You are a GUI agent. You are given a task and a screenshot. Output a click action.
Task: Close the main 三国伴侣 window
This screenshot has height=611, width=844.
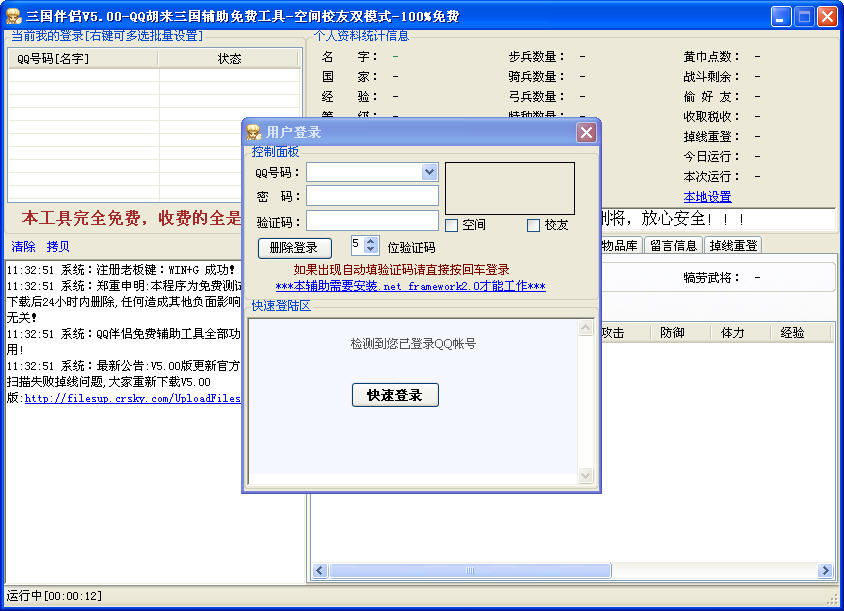pyautogui.click(x=827, y=16)
